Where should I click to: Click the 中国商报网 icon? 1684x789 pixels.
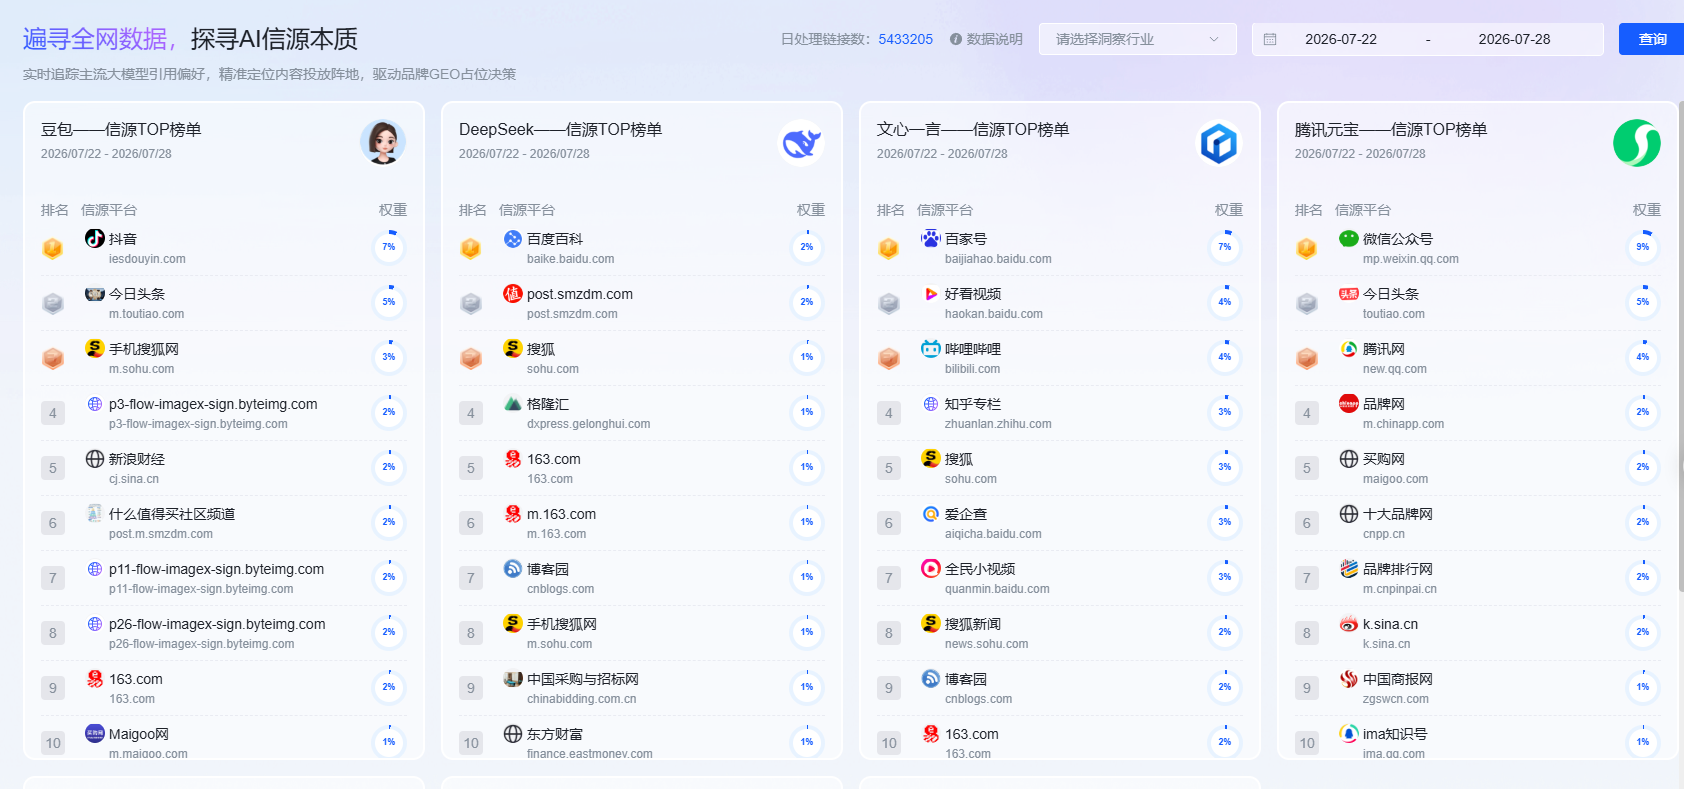tap(1349, 678)
